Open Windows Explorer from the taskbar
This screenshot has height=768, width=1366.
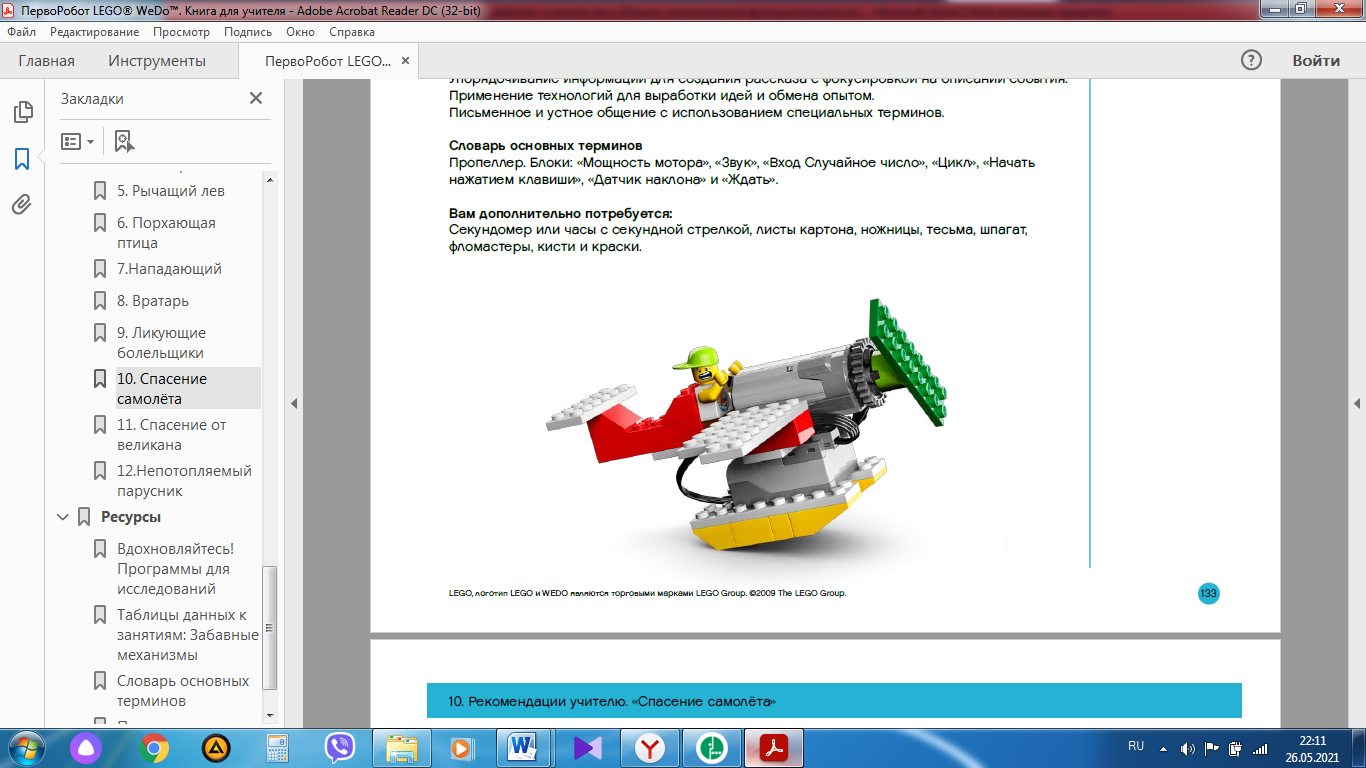click(x=402, y=748)
